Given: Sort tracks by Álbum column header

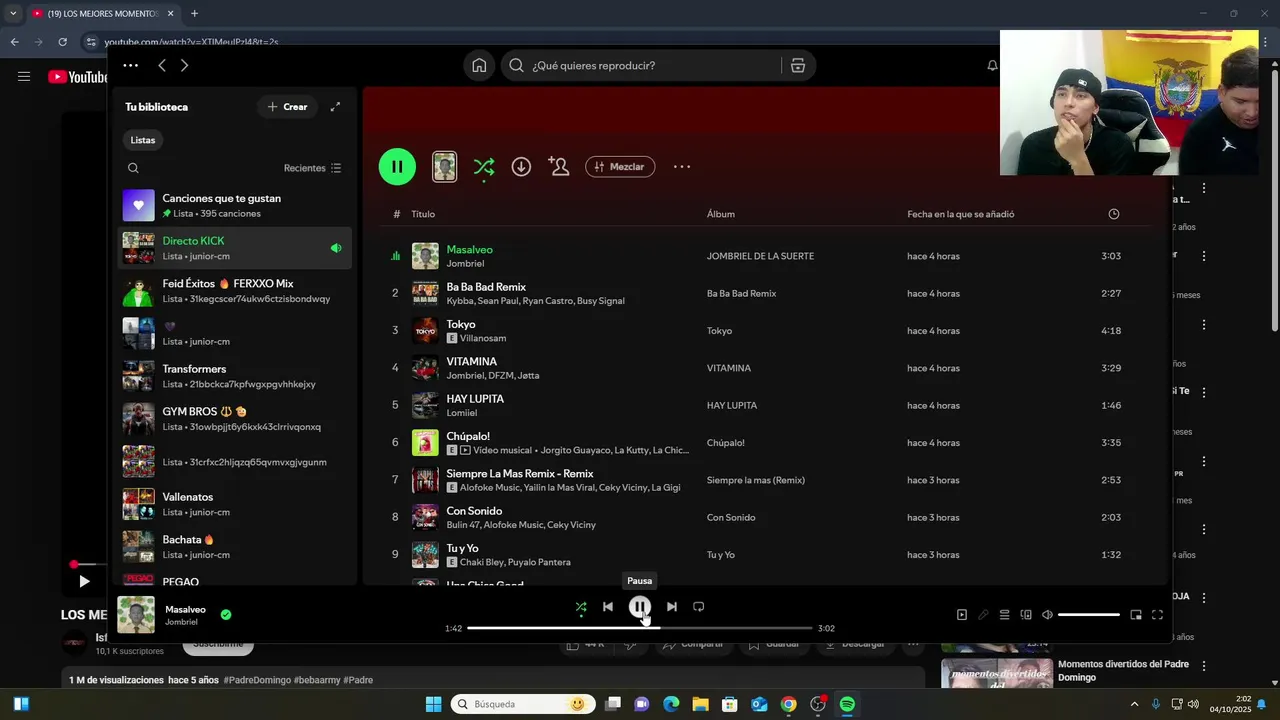Looking at the screenshot, I should [x=721, y=214].
